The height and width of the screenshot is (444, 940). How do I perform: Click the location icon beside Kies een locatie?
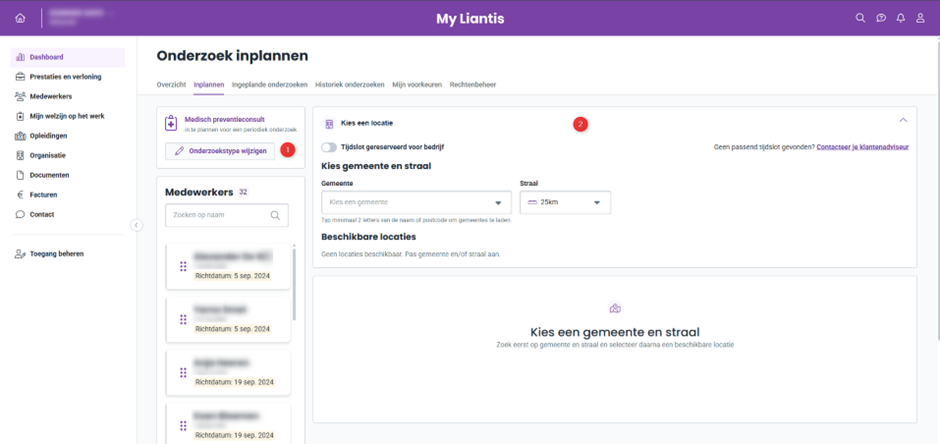329,123
